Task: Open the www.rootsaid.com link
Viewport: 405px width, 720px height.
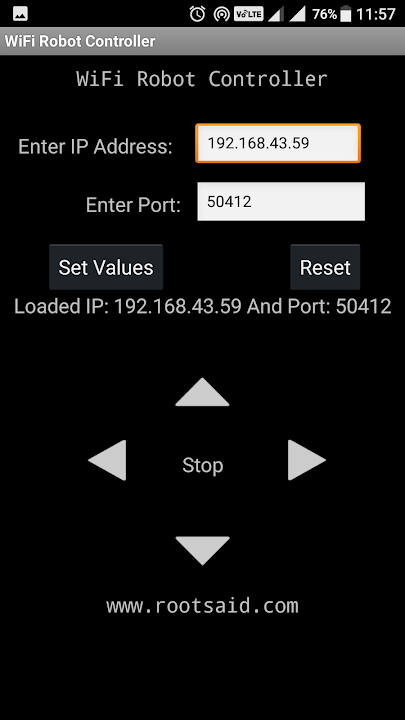Action: click(x=202, y=606)
